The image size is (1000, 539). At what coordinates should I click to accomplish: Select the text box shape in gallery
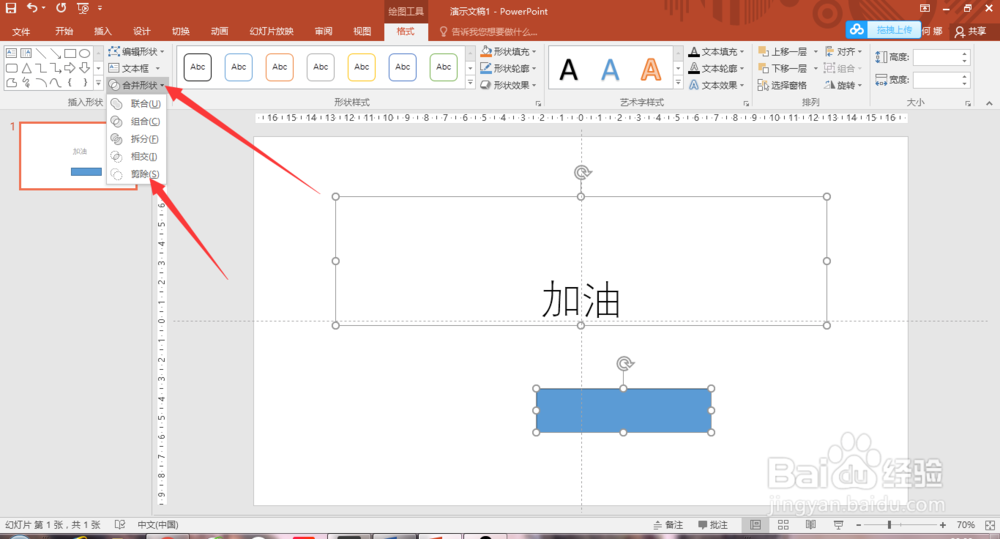point(11,54)
